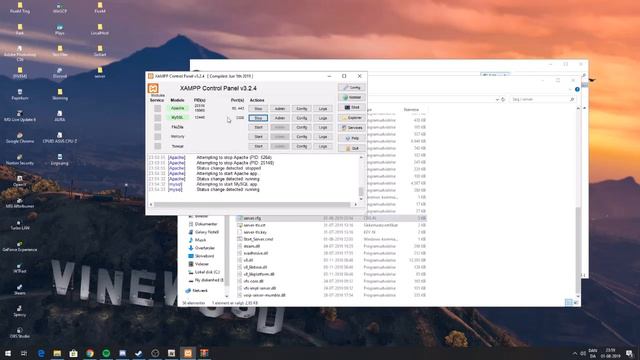Select Musik in Explorer sidebar
Viewport: 640px width, 360px height.
pyautogui.click(x=198, y=240)
